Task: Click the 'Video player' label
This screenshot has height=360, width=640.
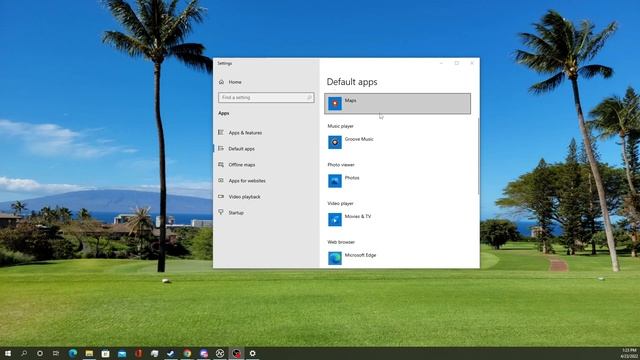Action: pyautogui.click(x=340, y=203)
